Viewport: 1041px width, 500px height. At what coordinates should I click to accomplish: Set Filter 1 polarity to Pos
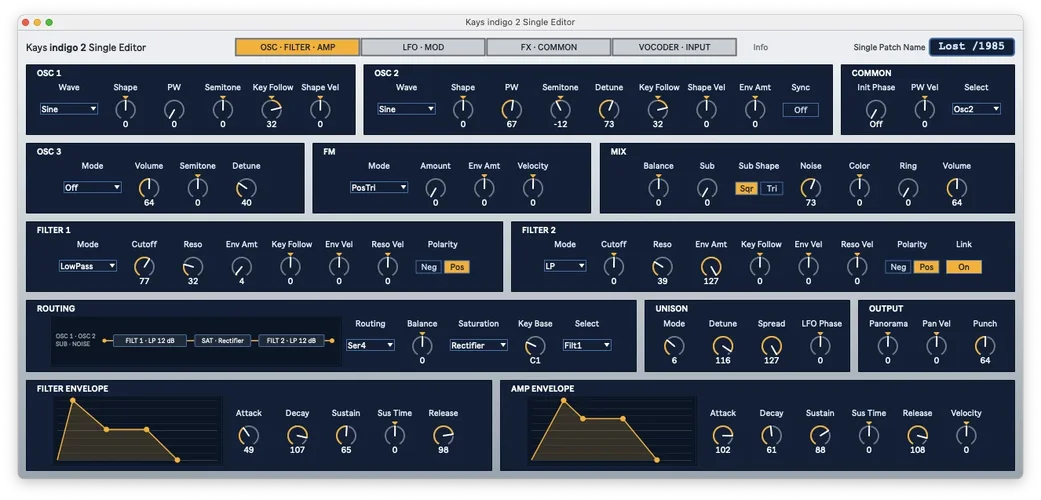coord(457,267)
